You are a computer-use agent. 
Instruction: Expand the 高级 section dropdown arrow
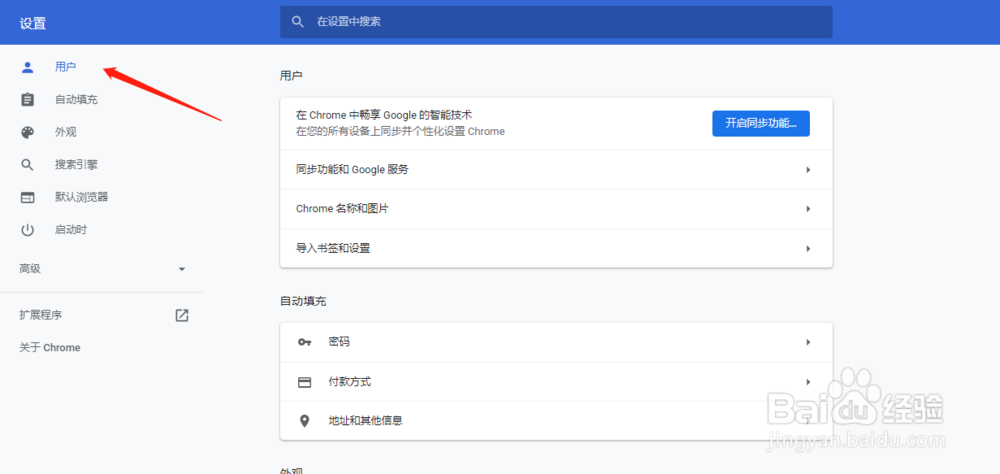pos(182,269)
